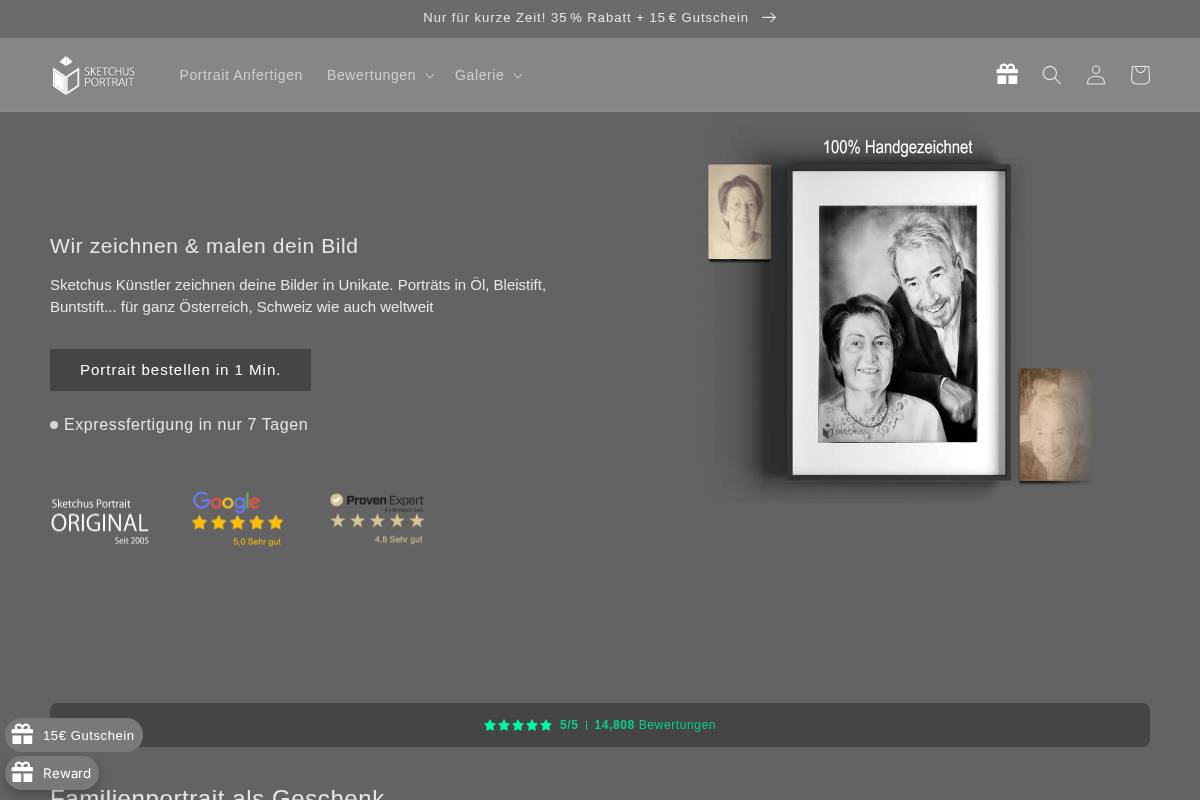The height and width of the screenshot is (800, 1200).
Task: Click the ProvenExpert 4,8 rating badge
Action: (x=377, y=519)
